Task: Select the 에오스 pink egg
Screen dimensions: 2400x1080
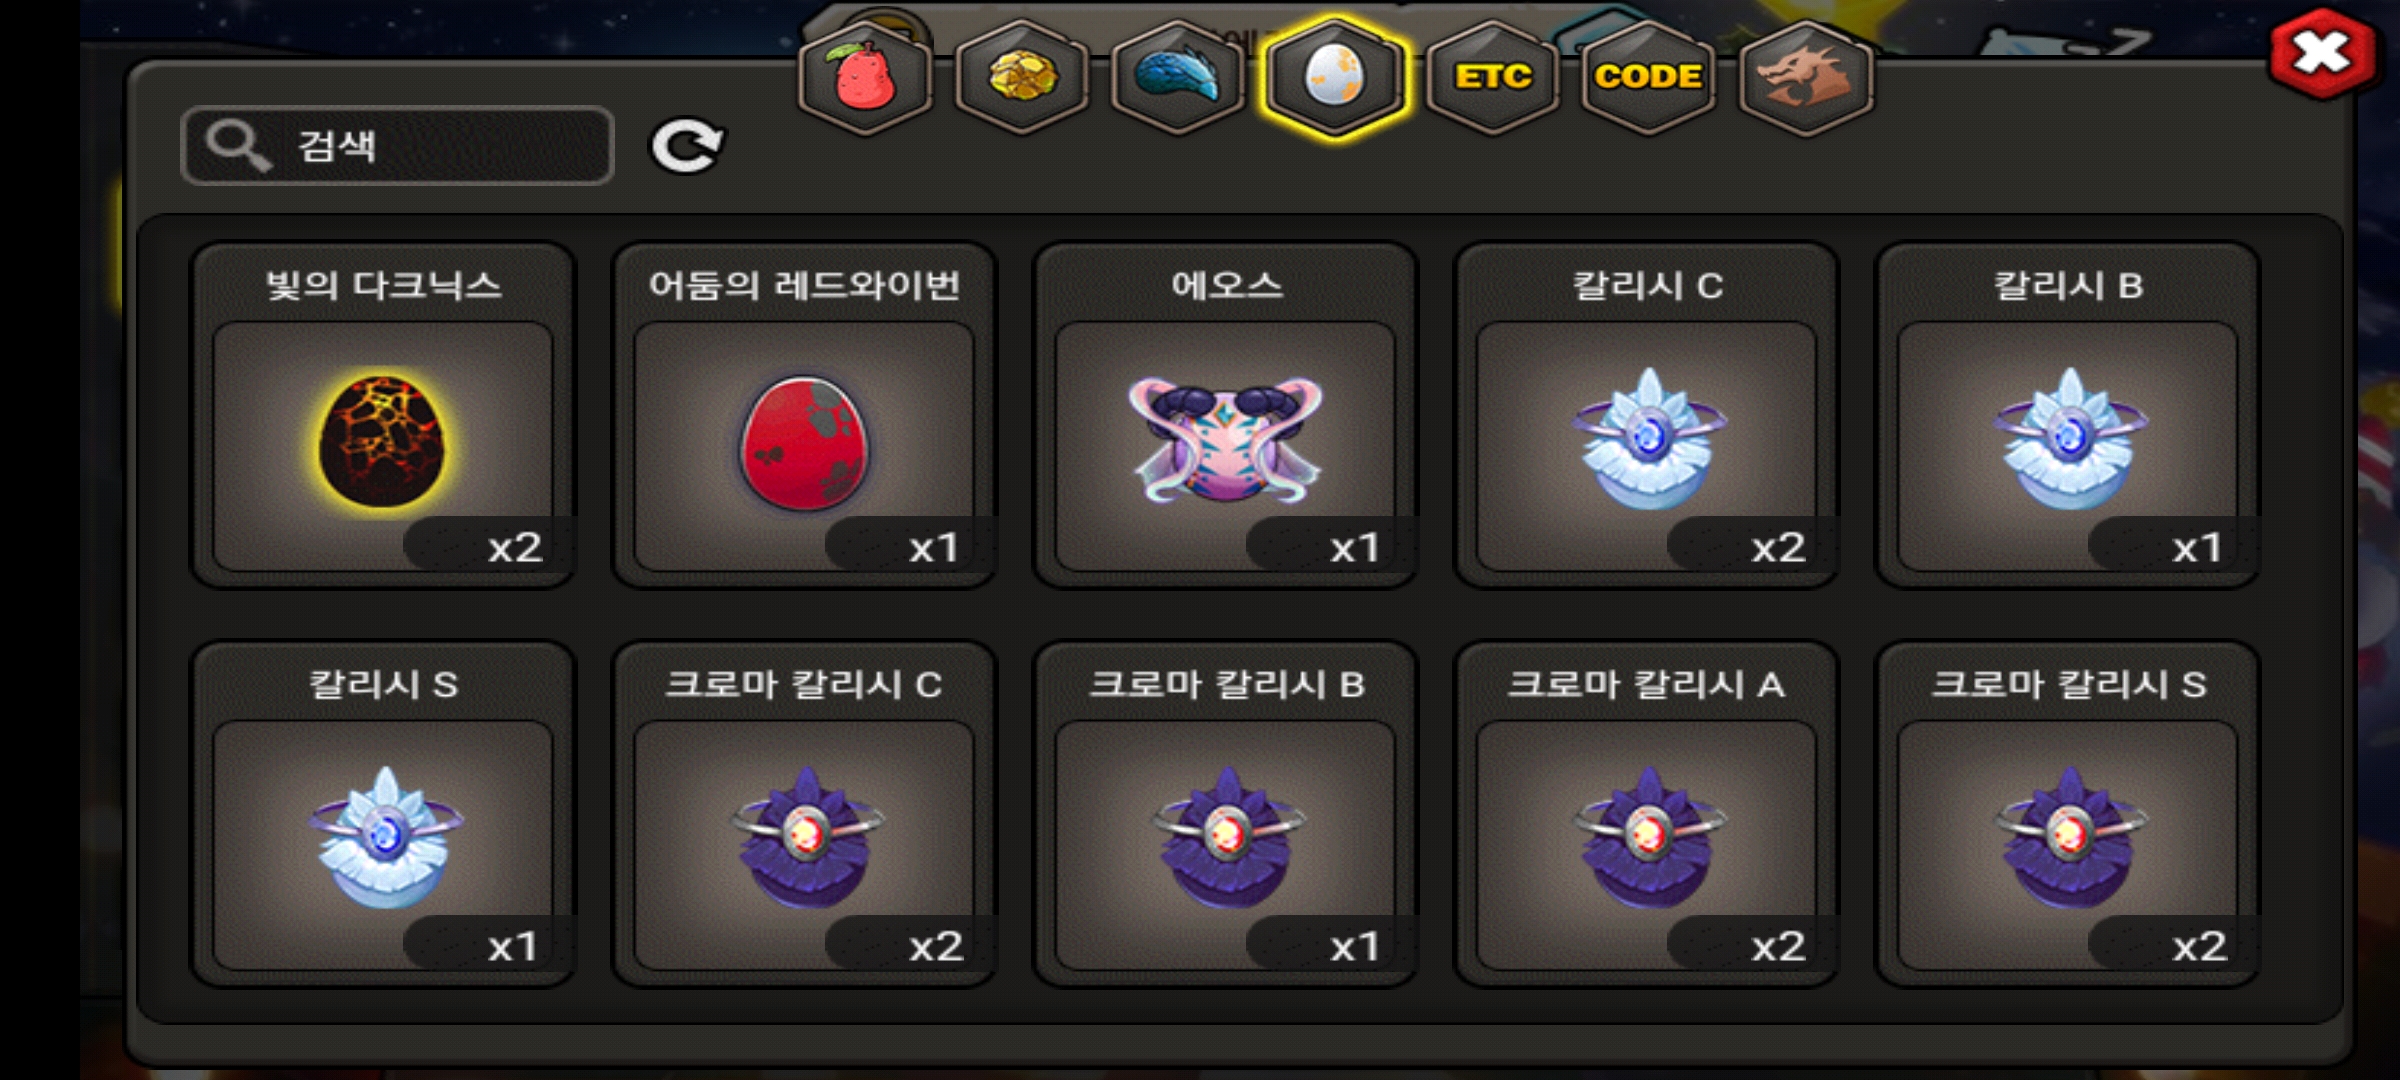Action: (1226, 415)
